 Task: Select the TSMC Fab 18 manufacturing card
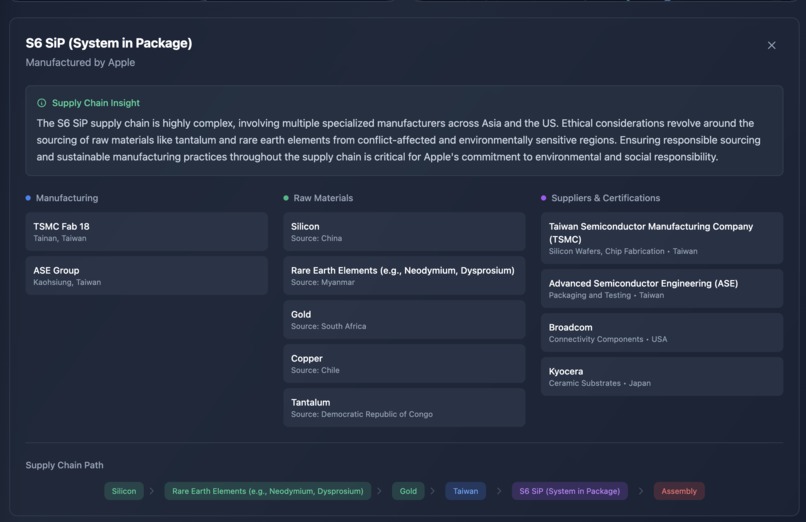pyautogui.click(x=146, y=232)
